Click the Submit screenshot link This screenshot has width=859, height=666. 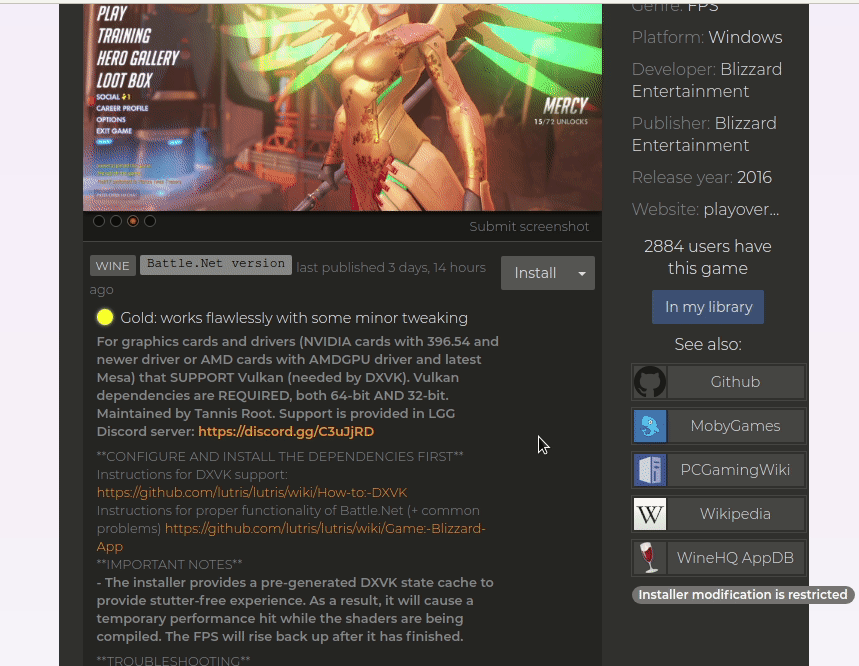click(x=529, y=227)
